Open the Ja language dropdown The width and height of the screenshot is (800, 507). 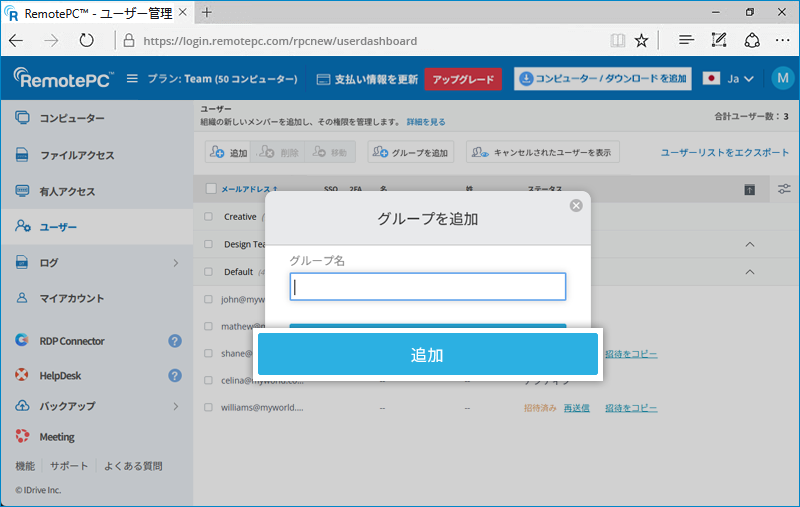[x=728, y=79]
